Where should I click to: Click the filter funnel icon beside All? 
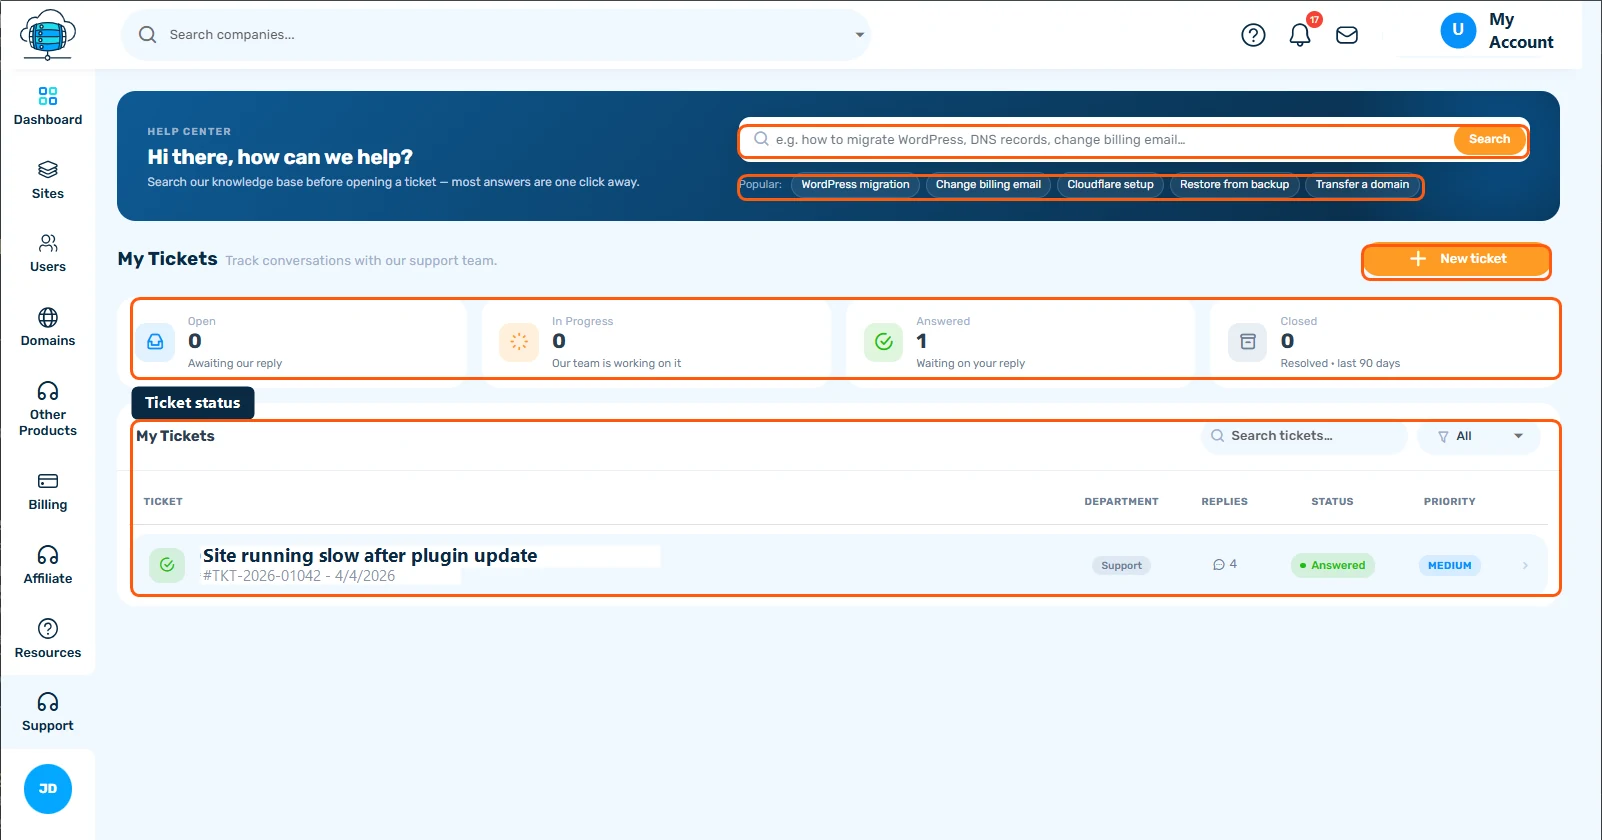coord(1443,436)
